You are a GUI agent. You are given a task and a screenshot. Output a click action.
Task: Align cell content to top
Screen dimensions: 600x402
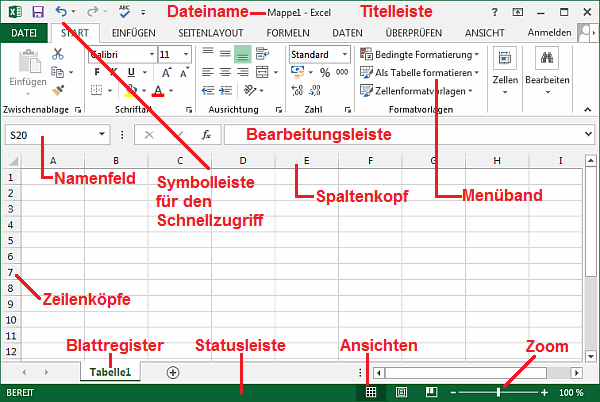coord(208,54)
